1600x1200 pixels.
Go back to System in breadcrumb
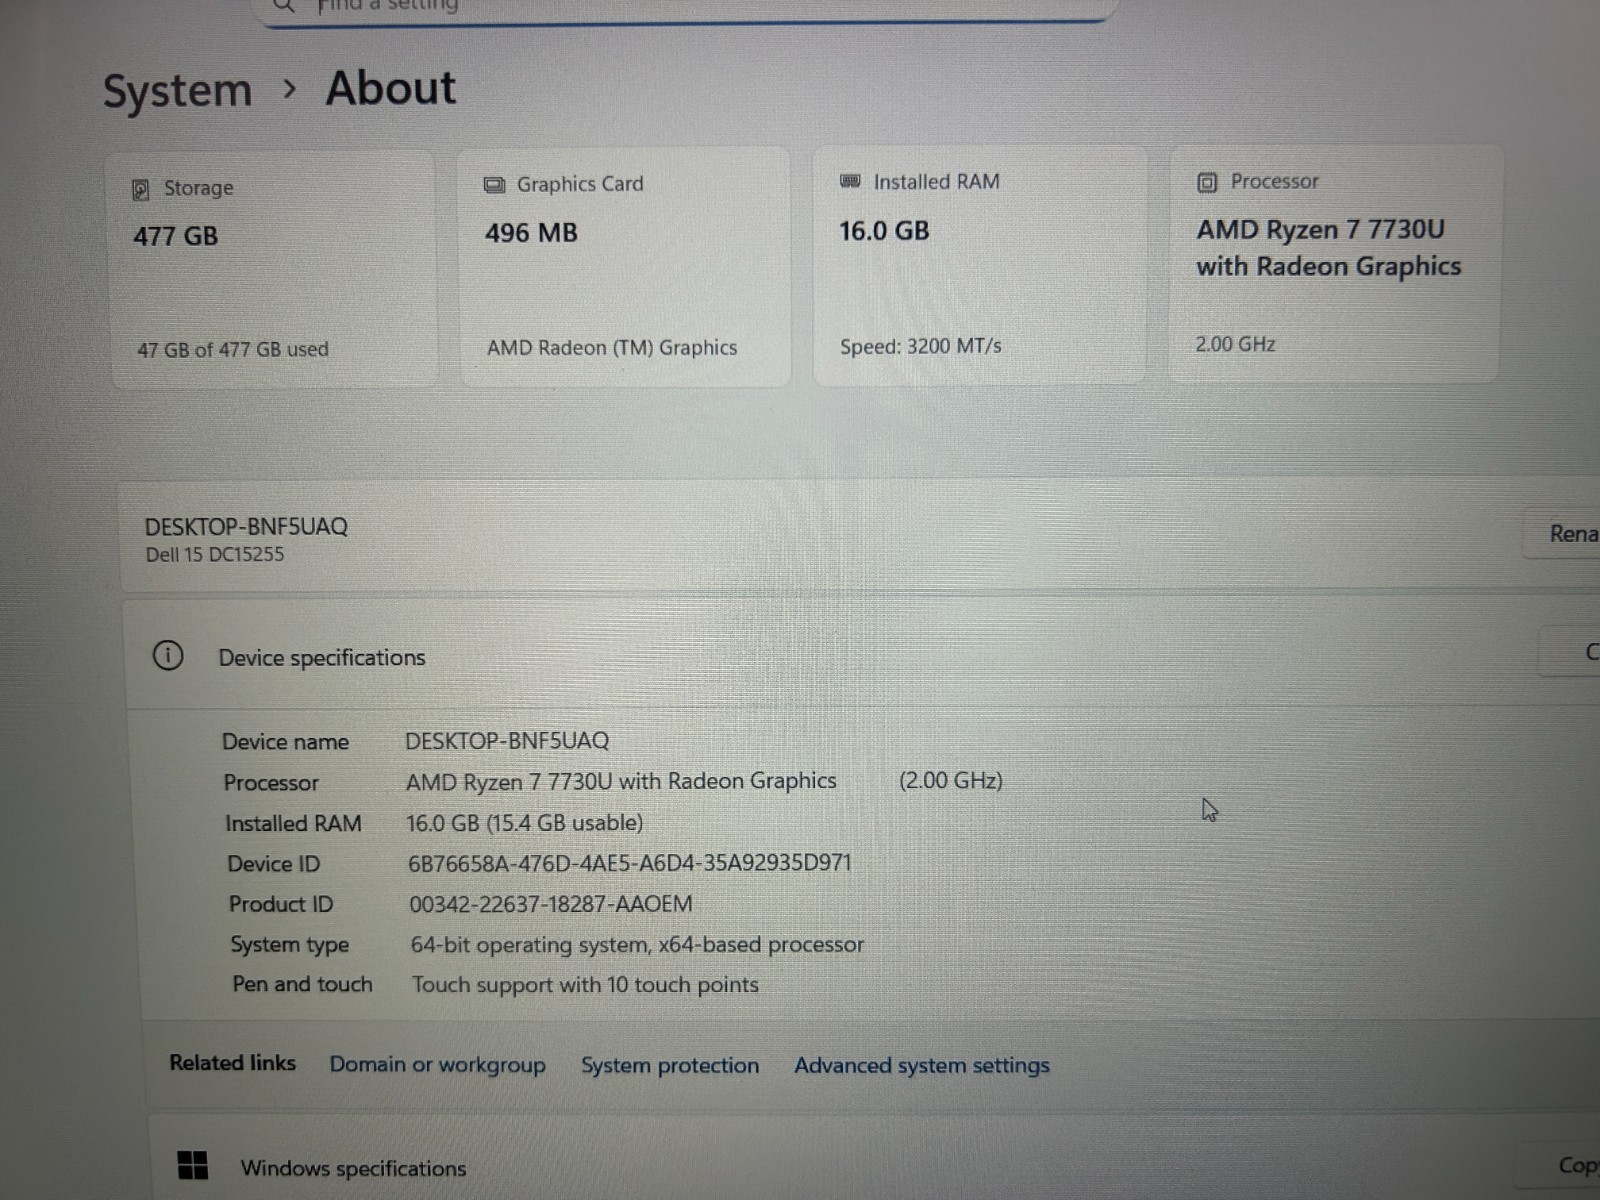click(x=178, y=92)
